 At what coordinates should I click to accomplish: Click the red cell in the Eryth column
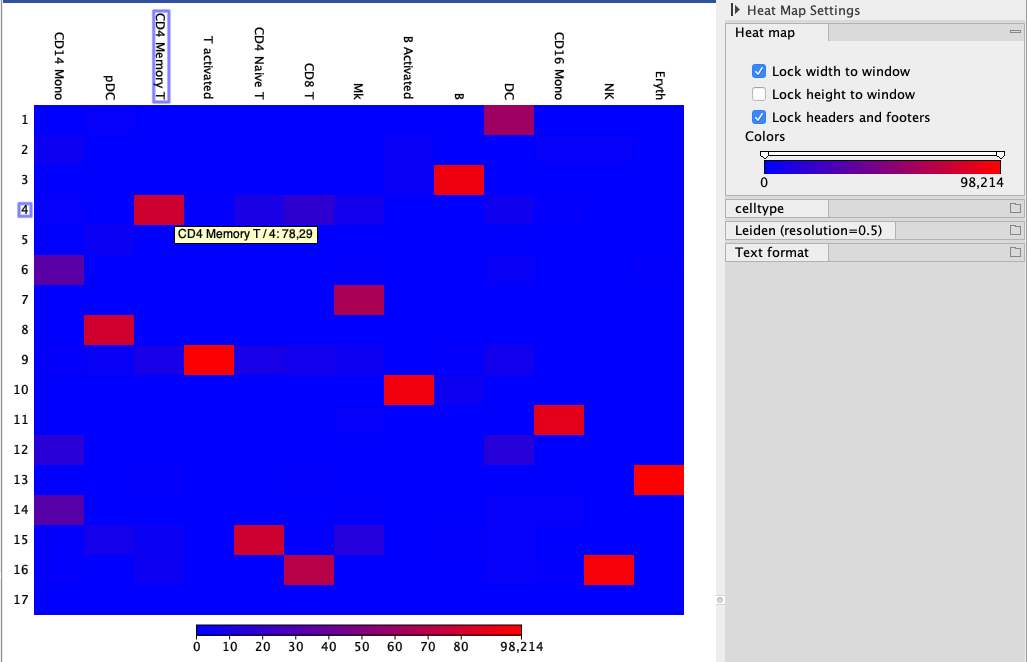tap(658, 480)
